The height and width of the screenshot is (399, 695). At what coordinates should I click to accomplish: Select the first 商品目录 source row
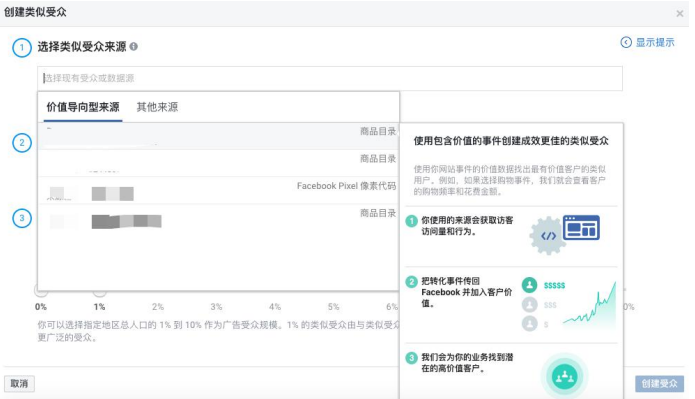[219, 136]
